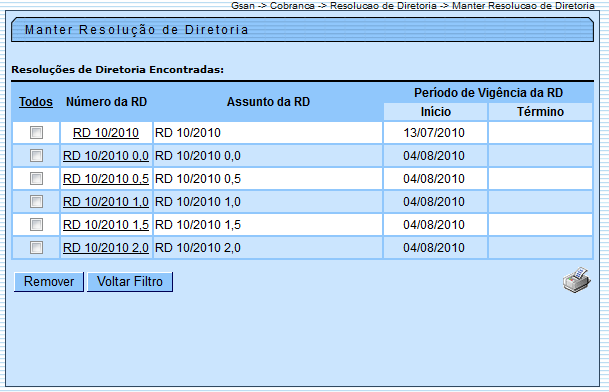Click the Início column header
The height and width of the screenshot is (392, 609).
point(436,112)
